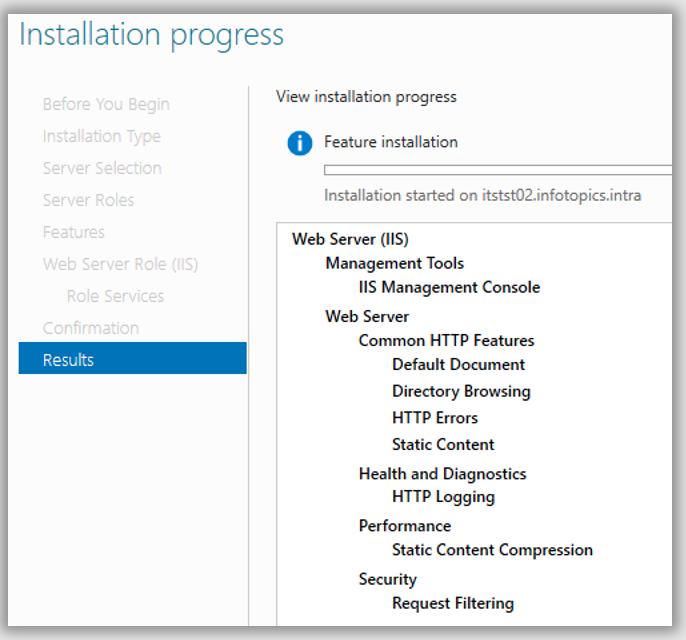
Task: Select Server Selection in sidebar
Action: coord(102,168)
